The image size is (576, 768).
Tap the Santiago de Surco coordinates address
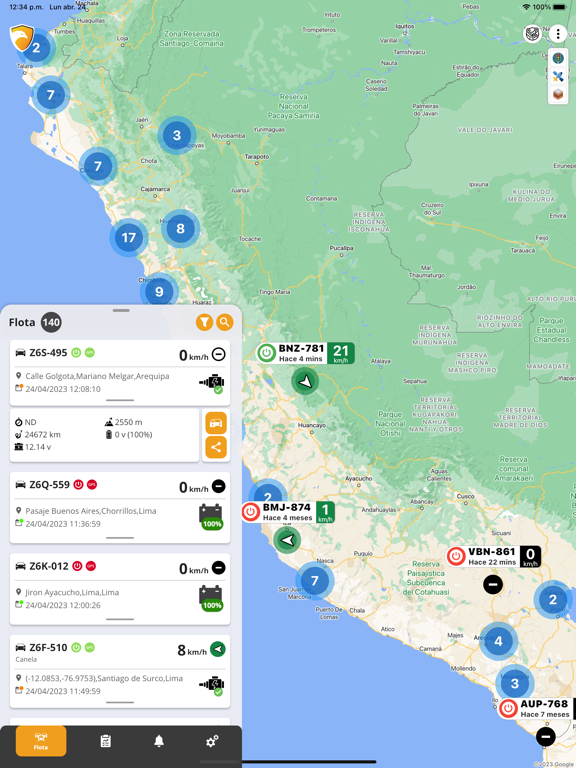pos(104,678)
